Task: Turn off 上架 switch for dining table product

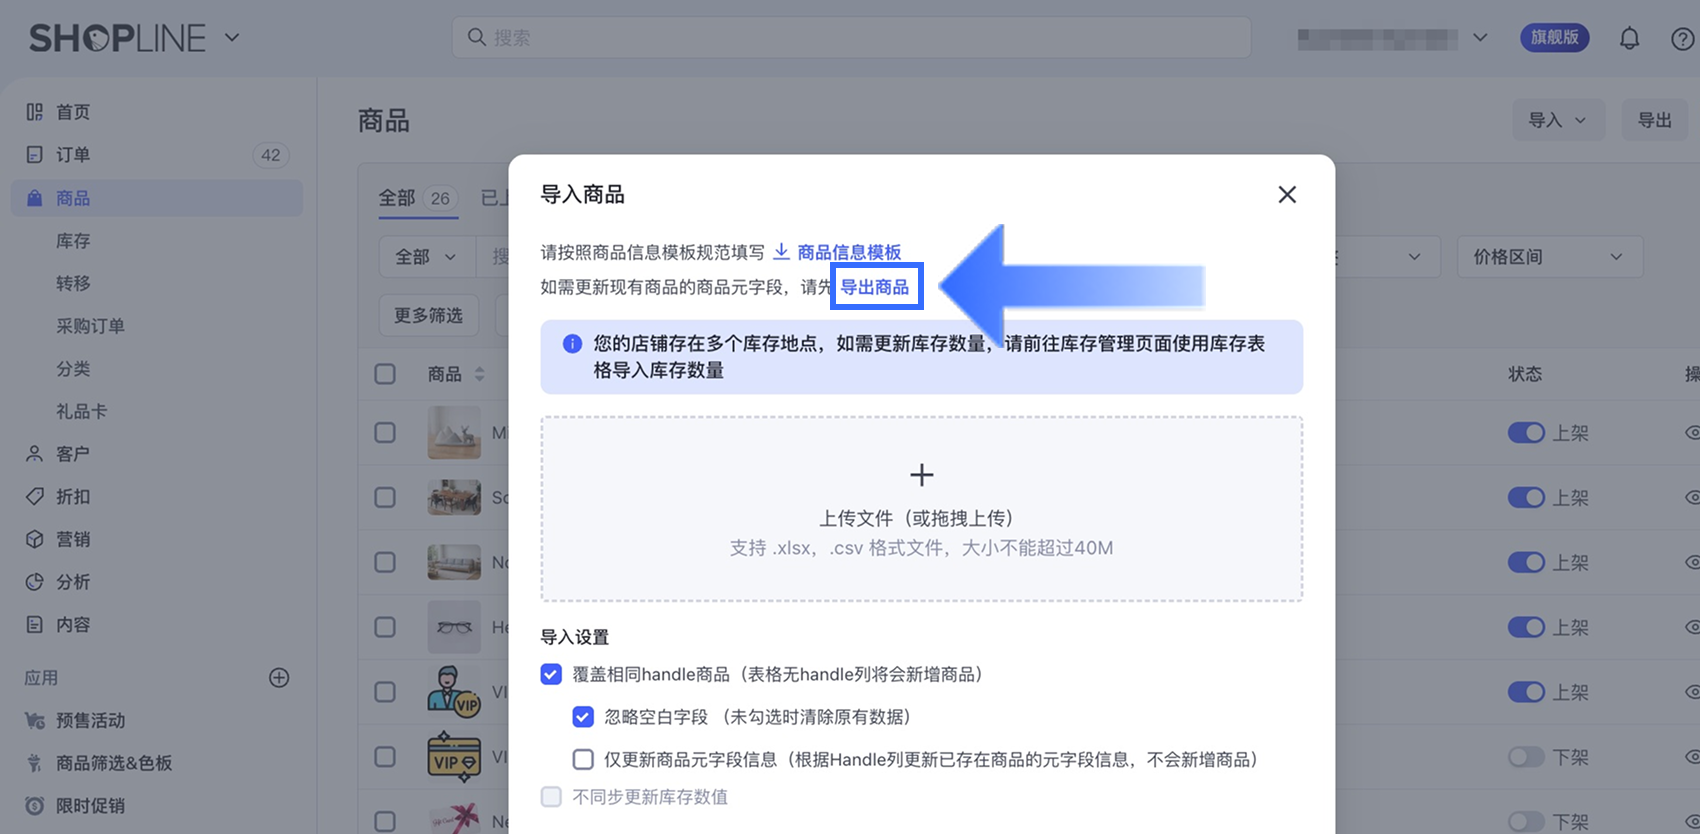Action: 1526,497
